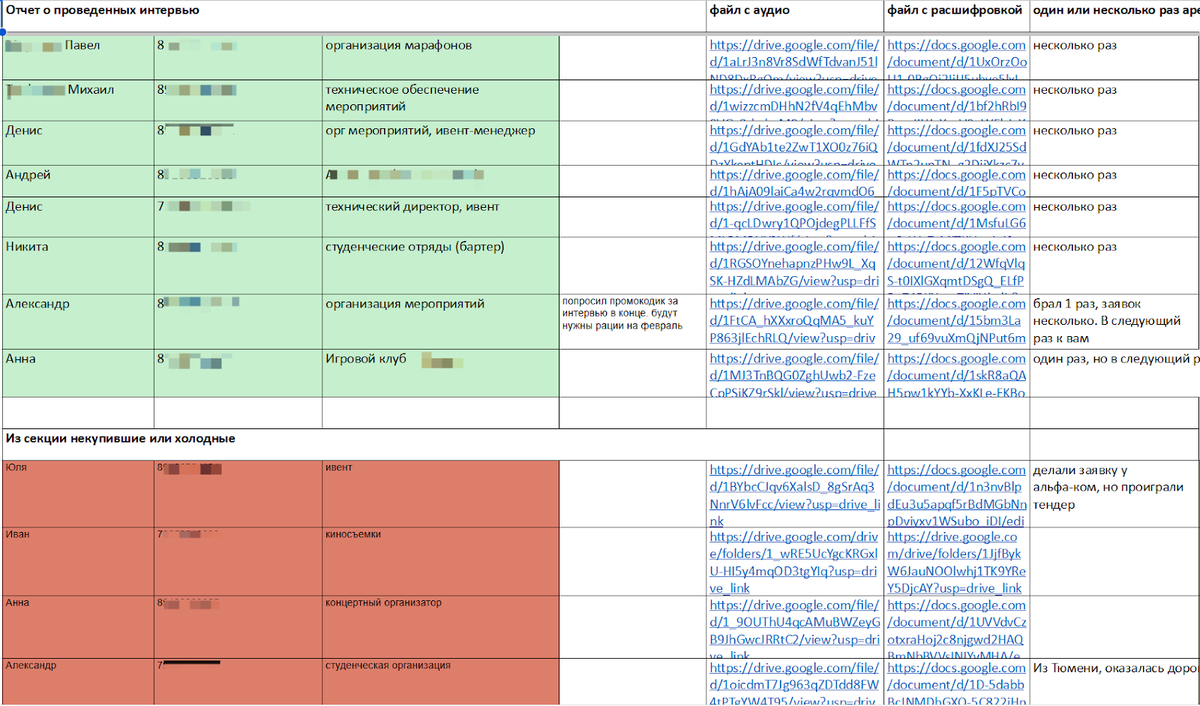The width and height of the screenshot is (1200, 706).
Task: Select the name cell 'Павел'
Action: [x=78, y=57]
